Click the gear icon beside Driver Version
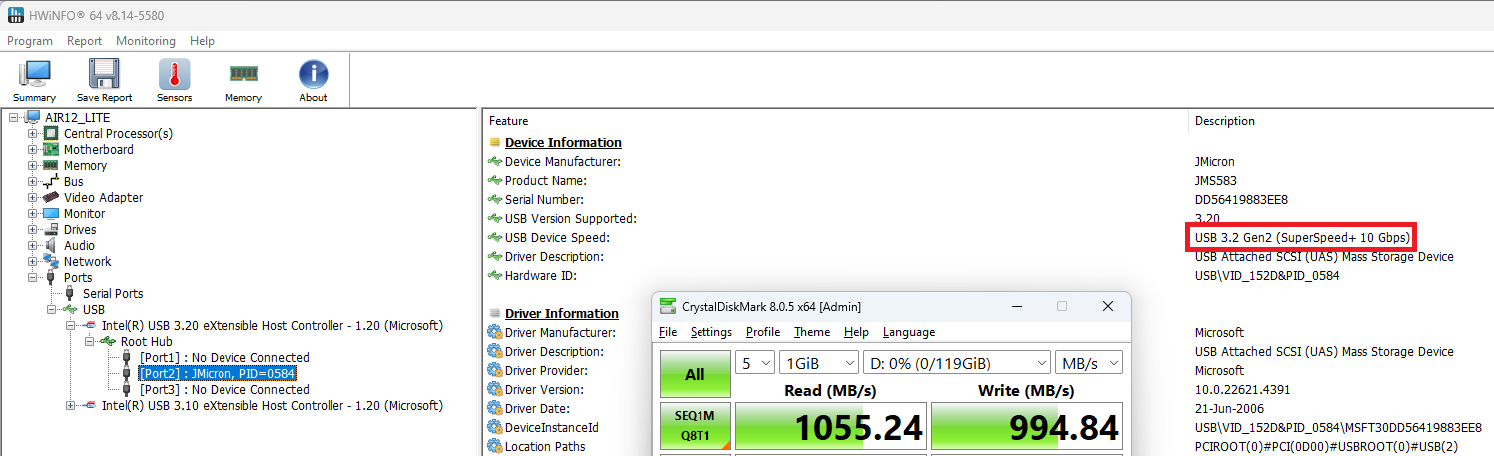Viewport: 1494px width, 456px height. coord(494,389)
